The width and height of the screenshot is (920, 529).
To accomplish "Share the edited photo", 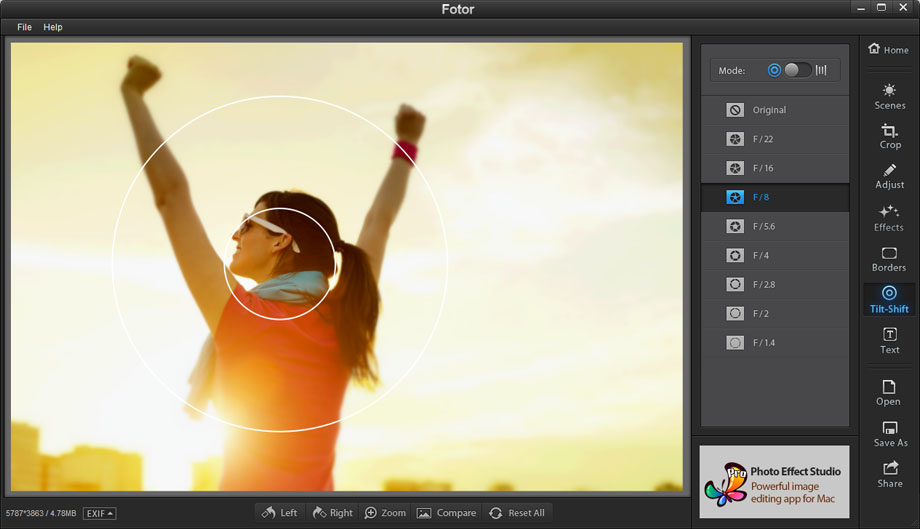I will pyautogui.click(x=889, y=475).
